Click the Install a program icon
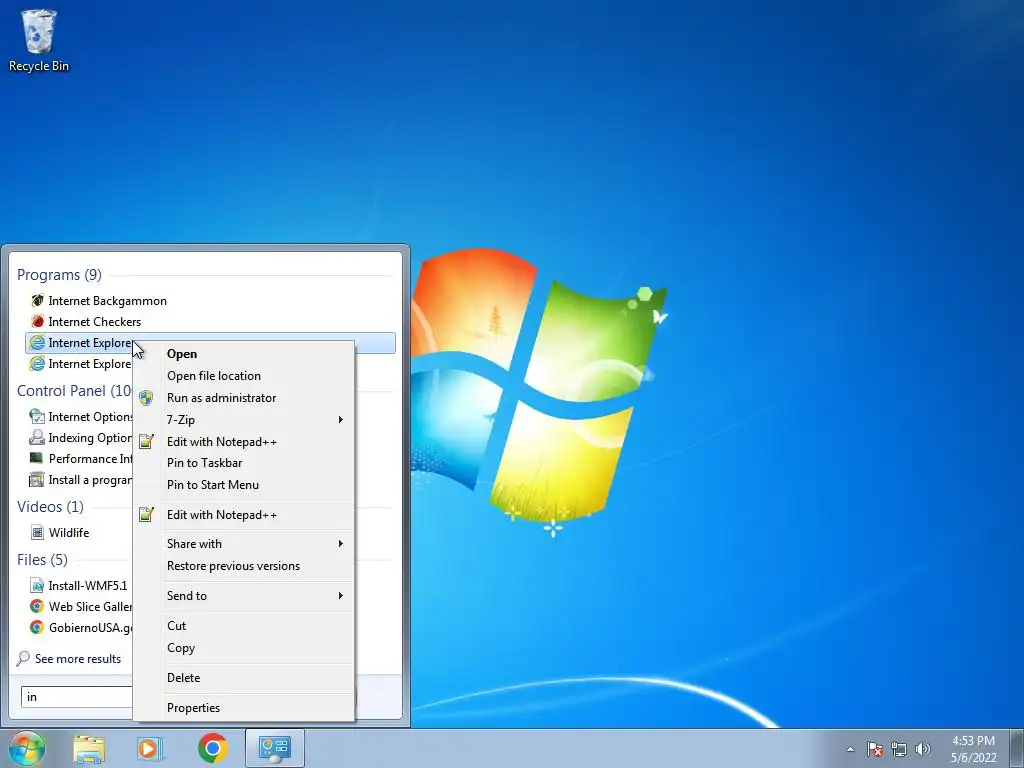The height and width of the screenshot is (768, 1024). click(37, 480)
